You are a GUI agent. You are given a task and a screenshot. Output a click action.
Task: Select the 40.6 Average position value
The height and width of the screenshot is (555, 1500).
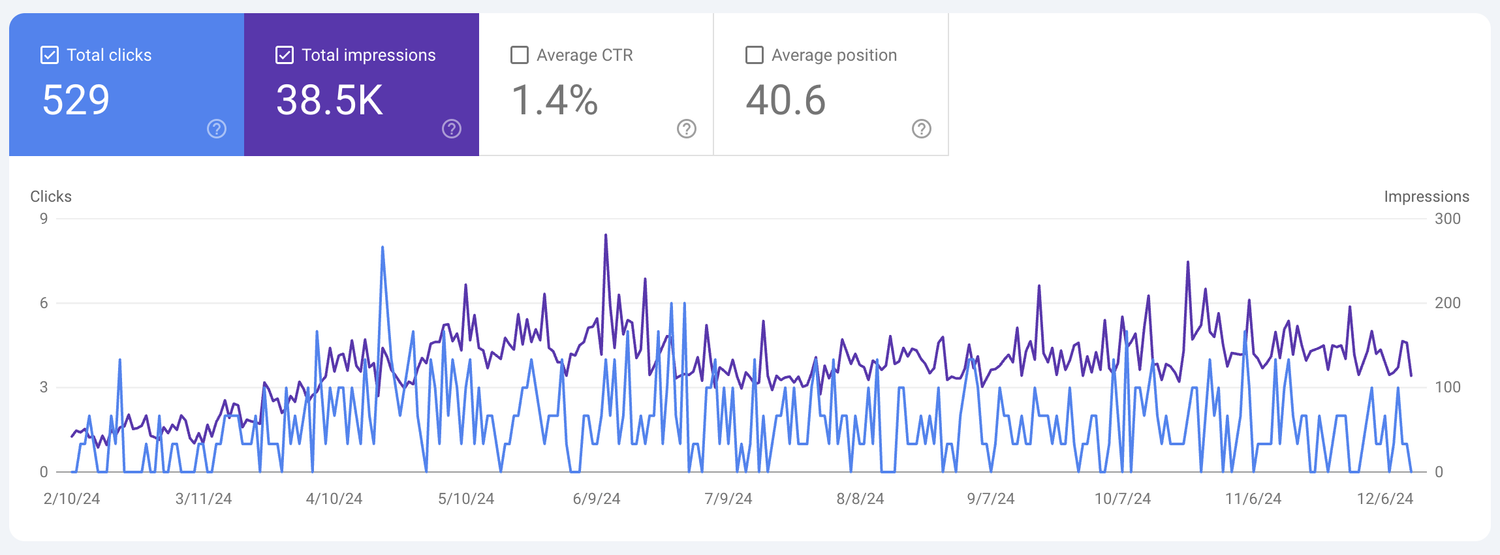(x=786, y=101)
